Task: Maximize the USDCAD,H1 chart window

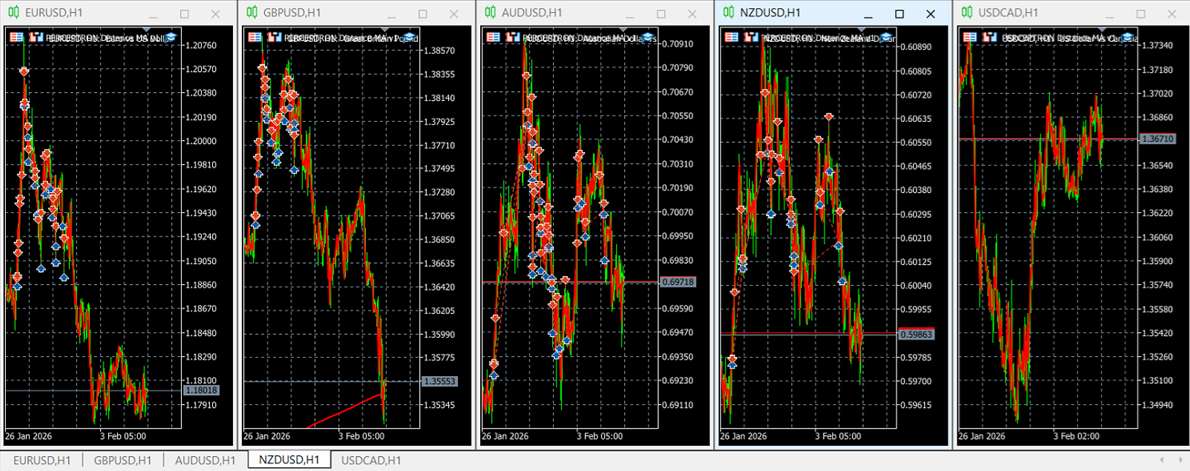Action: click(1139, 14)
